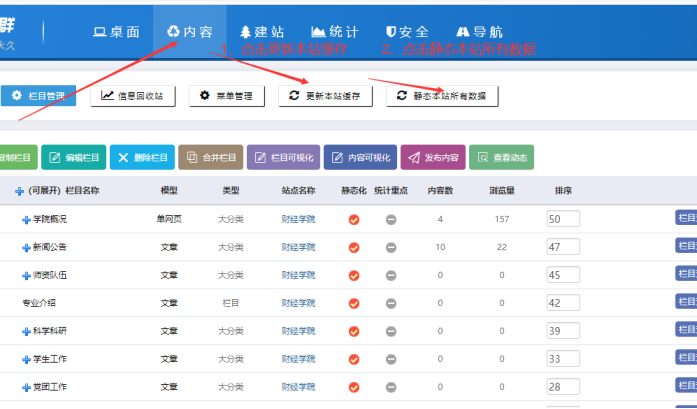Switch to the 内容 top menu
Screen dimensions: 697x409
190,31
